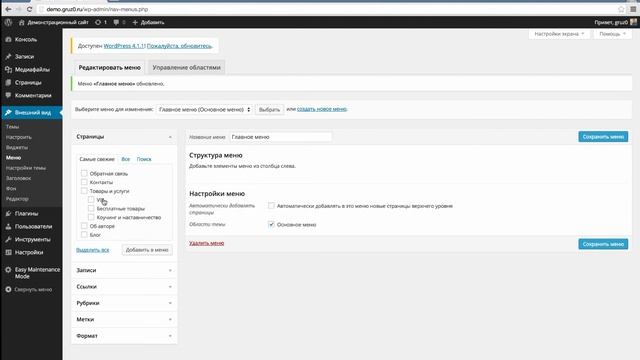Open Медиафайлы media icon
Screen dimensions: 640x360
(8, 70)
